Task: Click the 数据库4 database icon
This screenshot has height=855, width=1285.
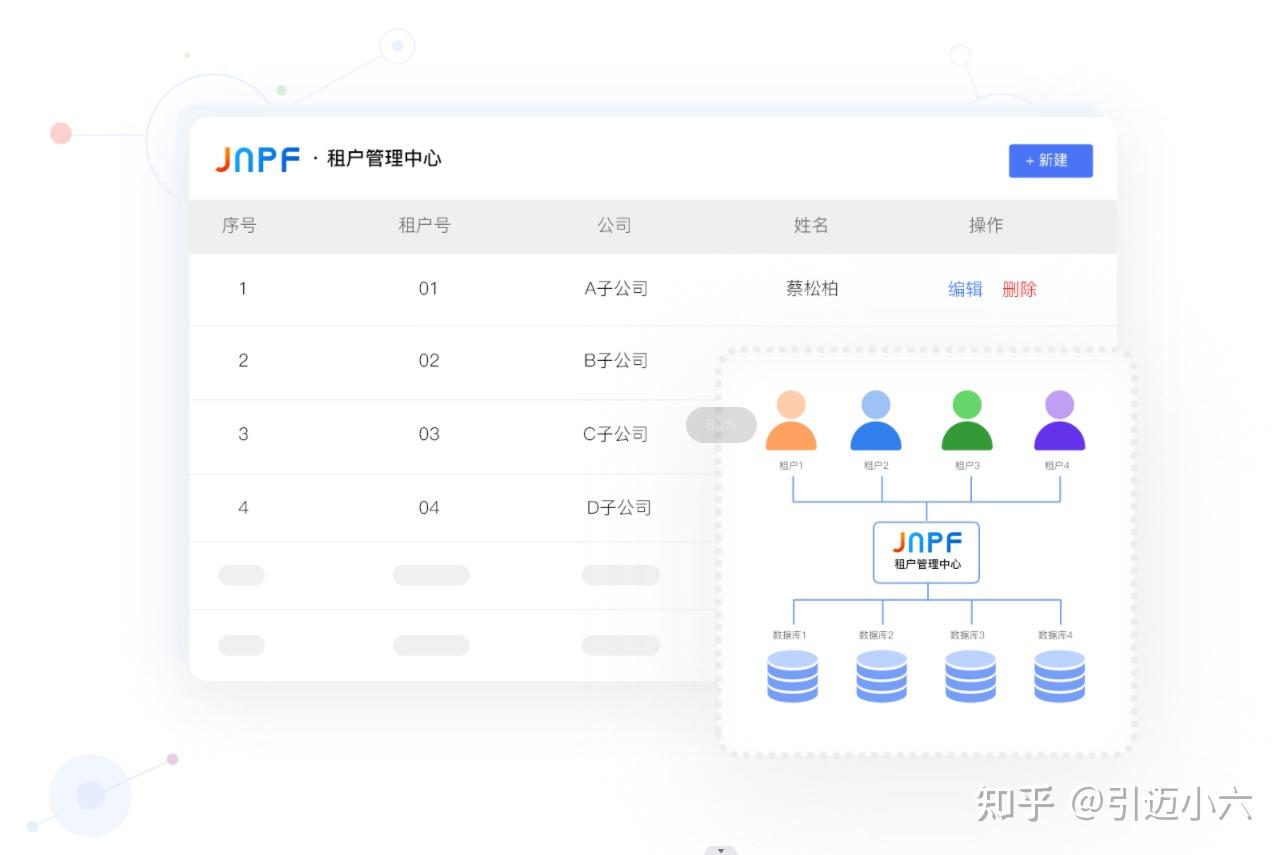Action: 1058,677
